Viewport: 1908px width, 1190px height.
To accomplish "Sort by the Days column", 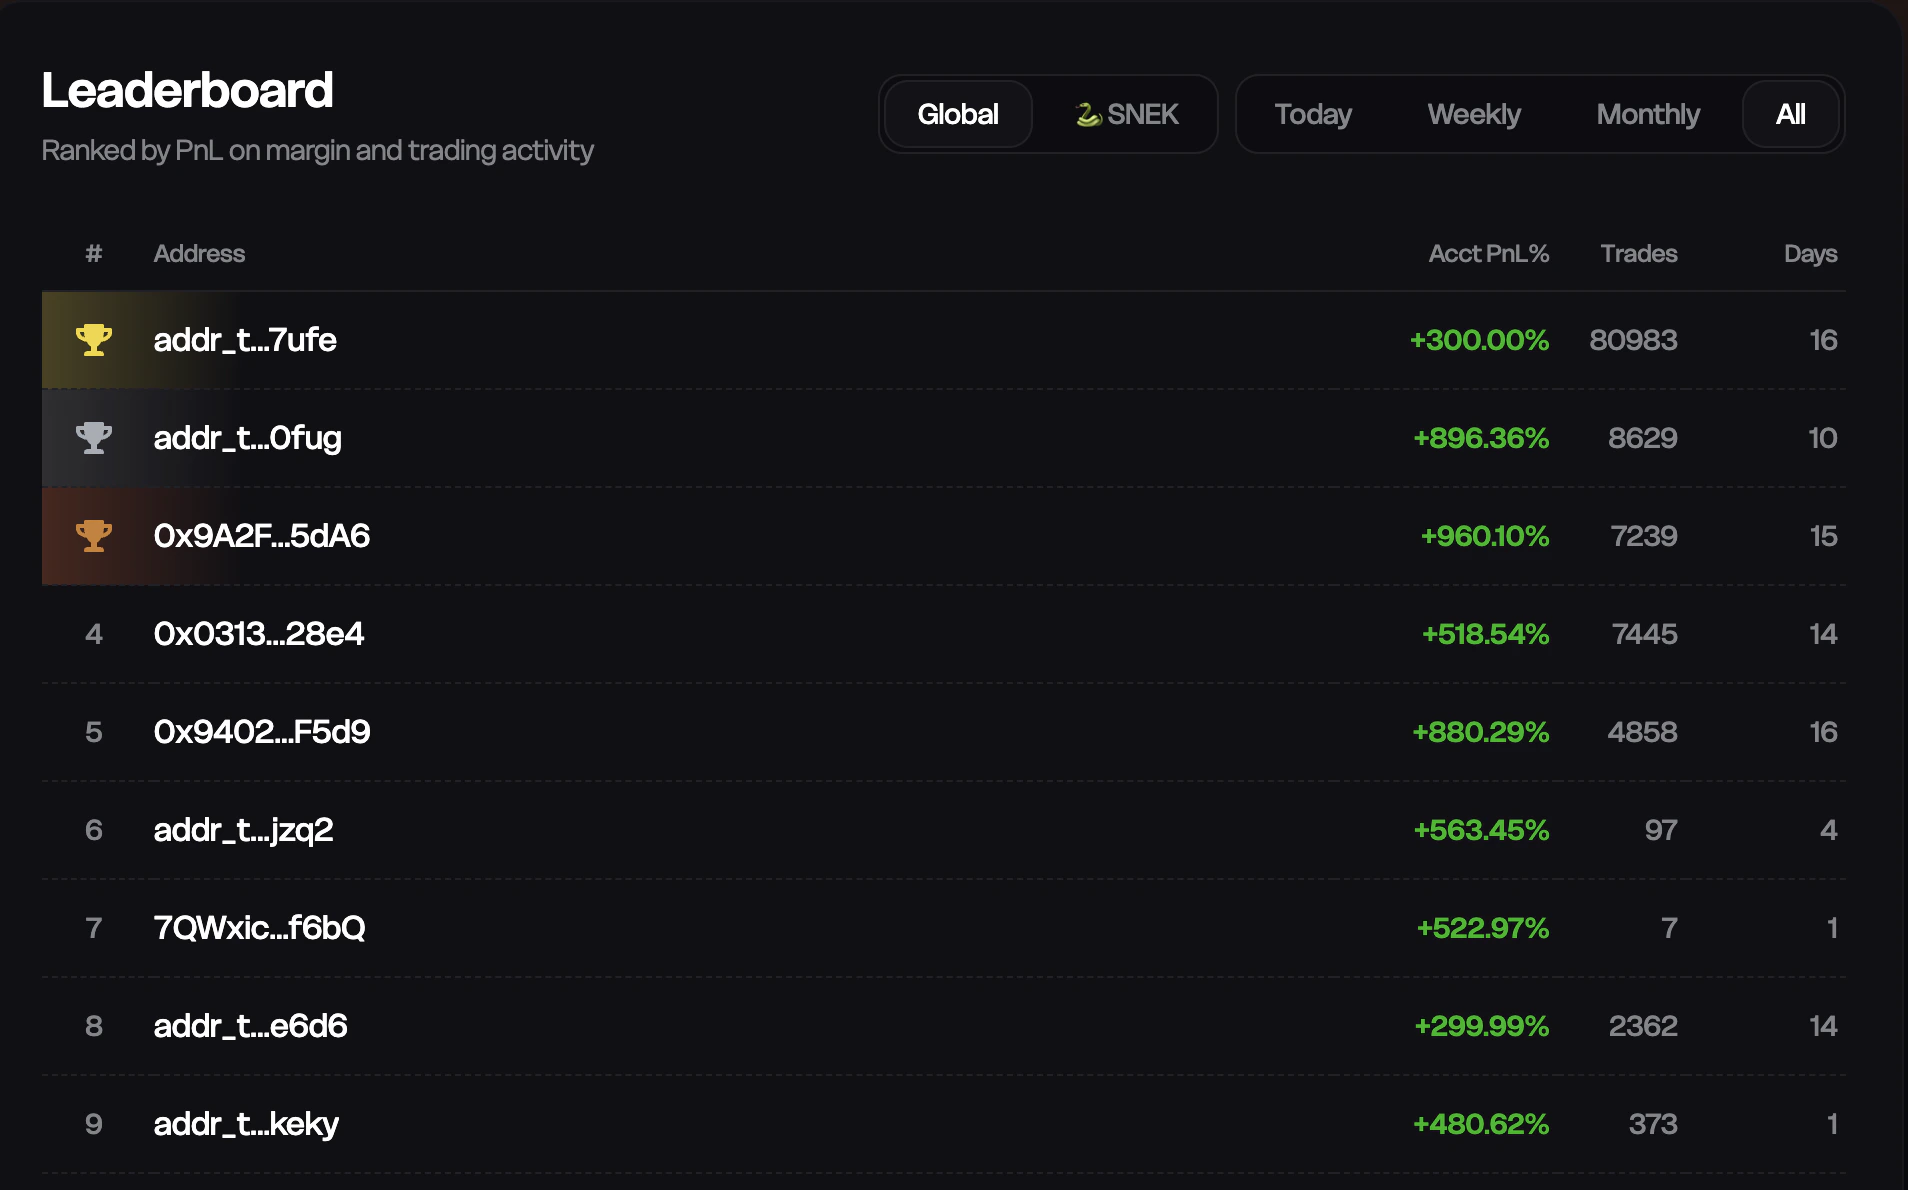I will point(1810,254).
